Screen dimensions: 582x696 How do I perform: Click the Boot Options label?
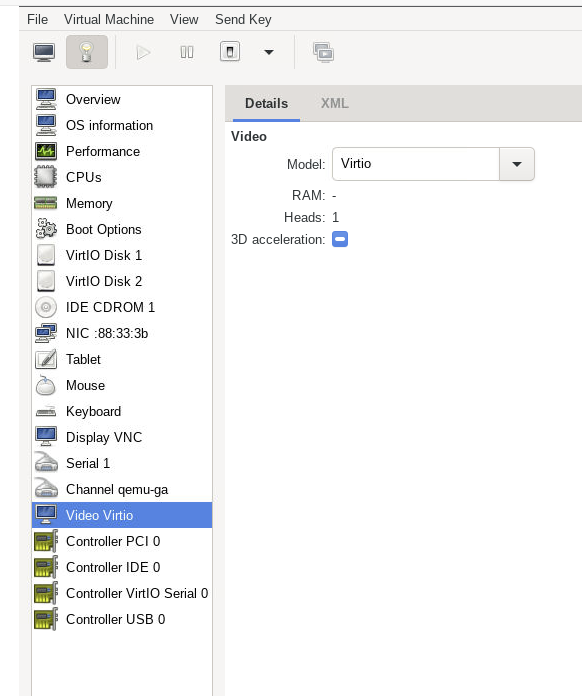coord(104,229)
